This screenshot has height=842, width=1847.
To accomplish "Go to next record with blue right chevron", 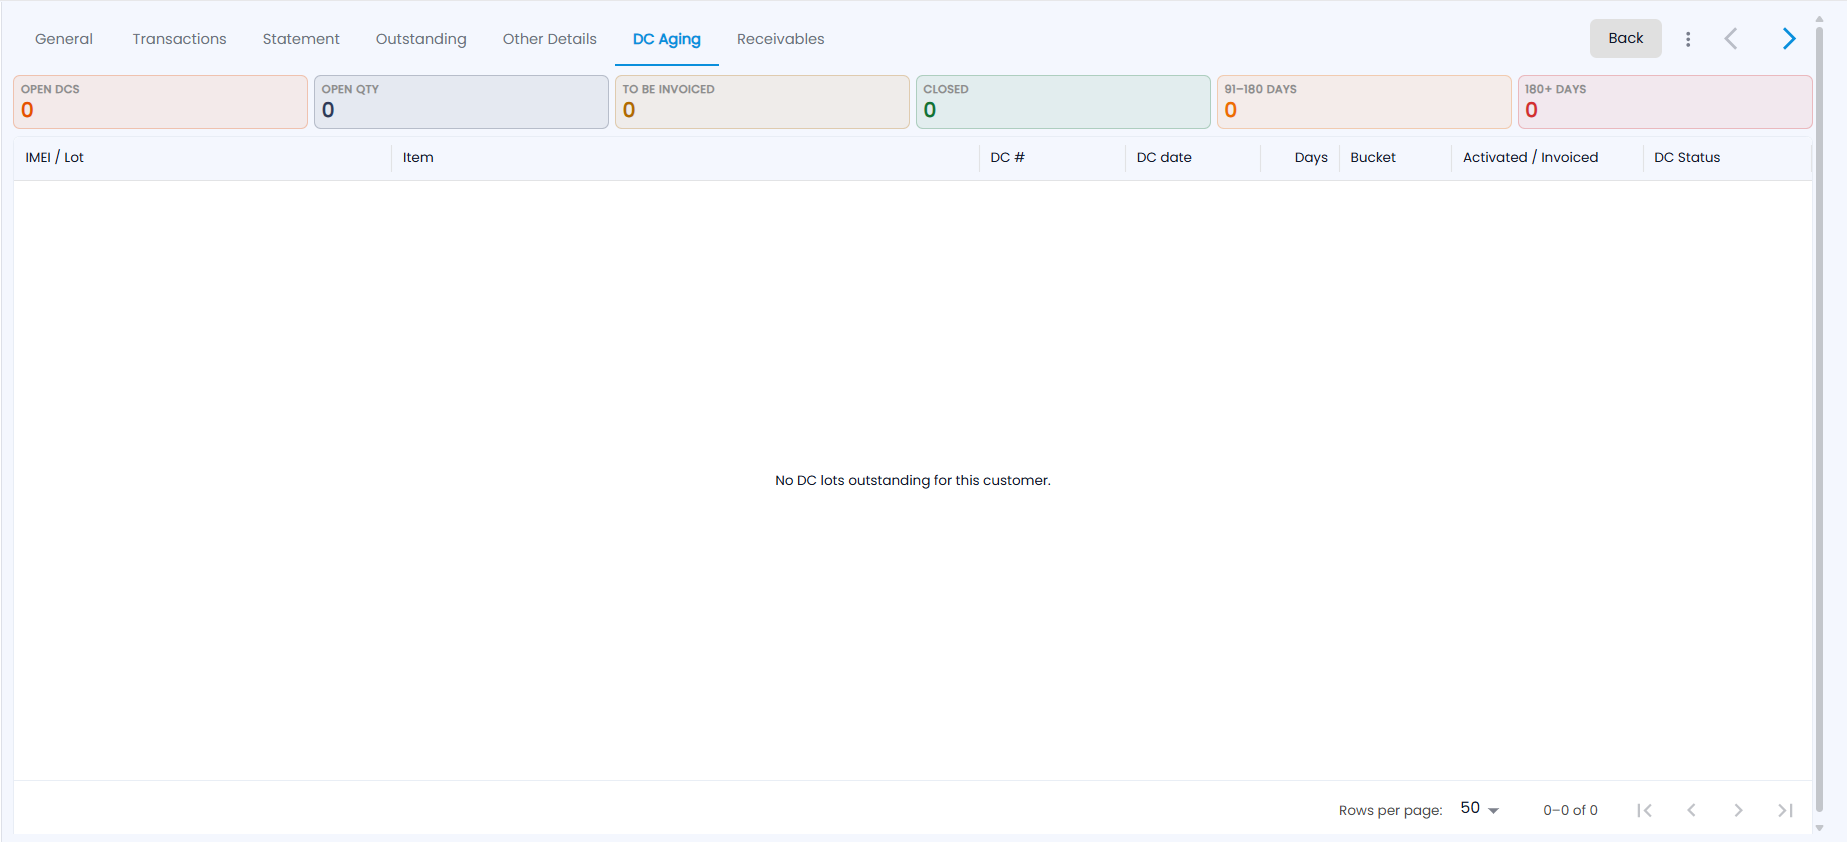I will coord(1789,39).
